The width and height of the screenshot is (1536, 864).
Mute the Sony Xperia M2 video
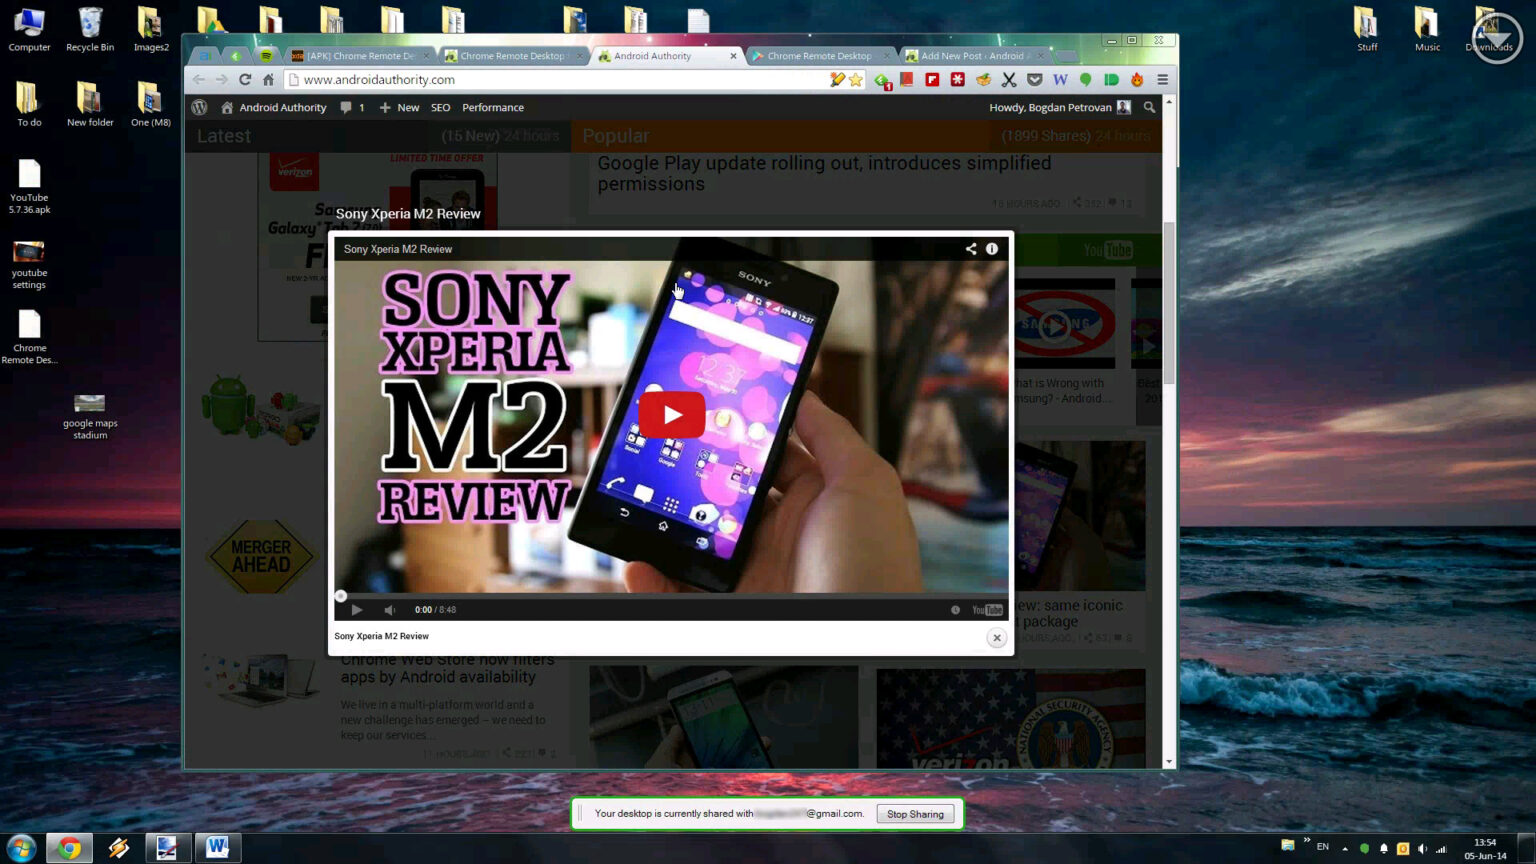point(389,609)
